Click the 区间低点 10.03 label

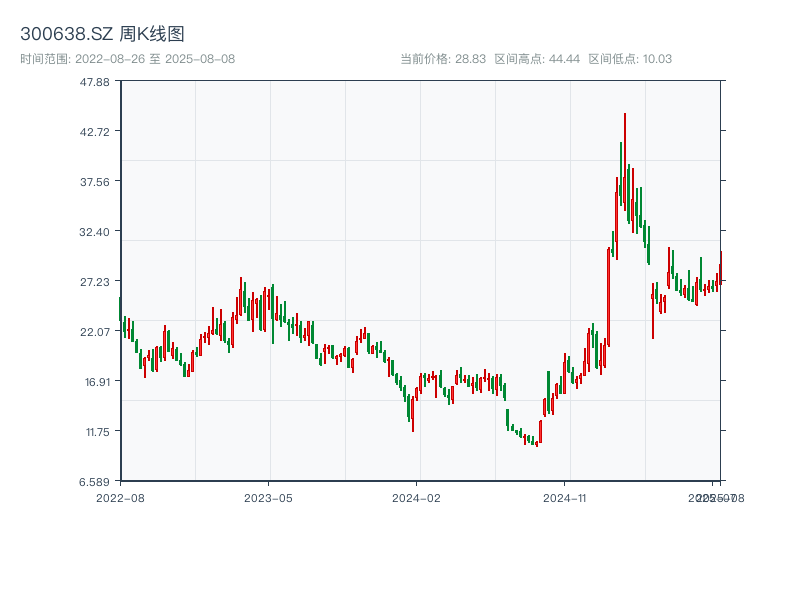tap(630, 59)
